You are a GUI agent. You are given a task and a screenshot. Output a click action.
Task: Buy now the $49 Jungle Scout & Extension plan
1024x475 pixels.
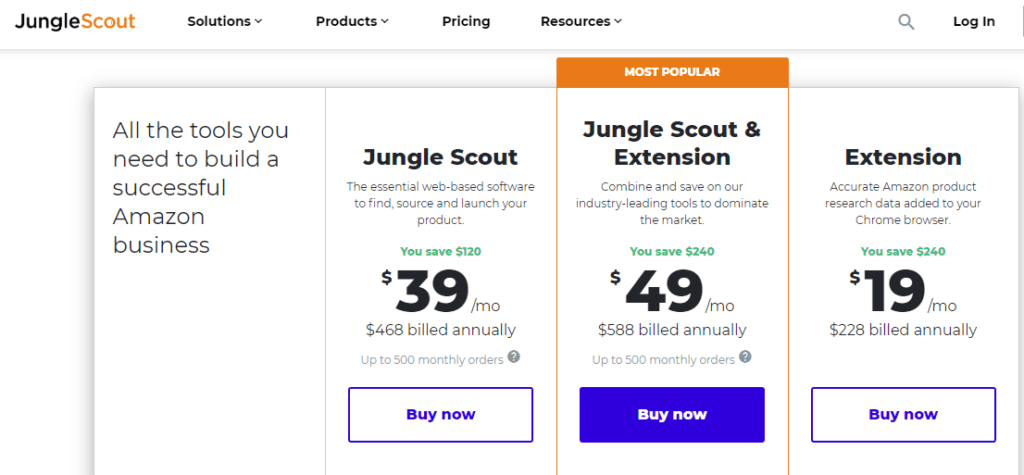click(672, 415)
